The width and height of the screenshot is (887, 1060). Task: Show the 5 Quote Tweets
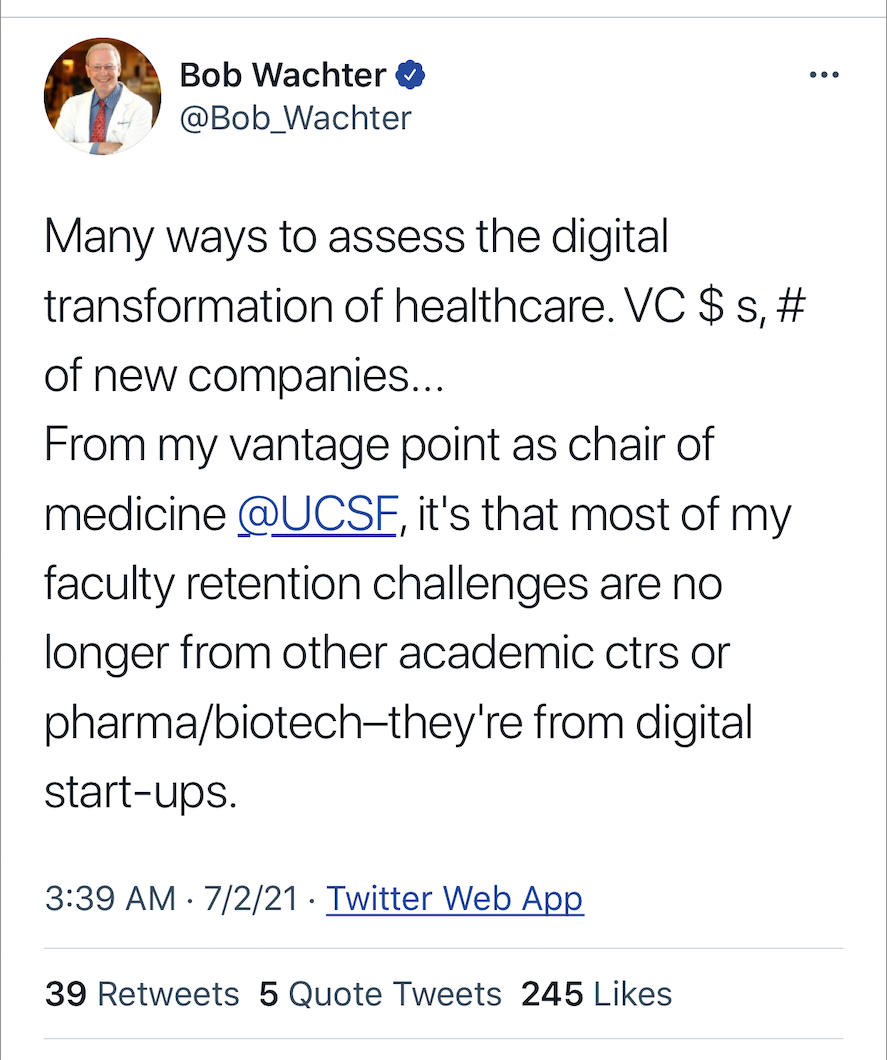coord(380,994)
